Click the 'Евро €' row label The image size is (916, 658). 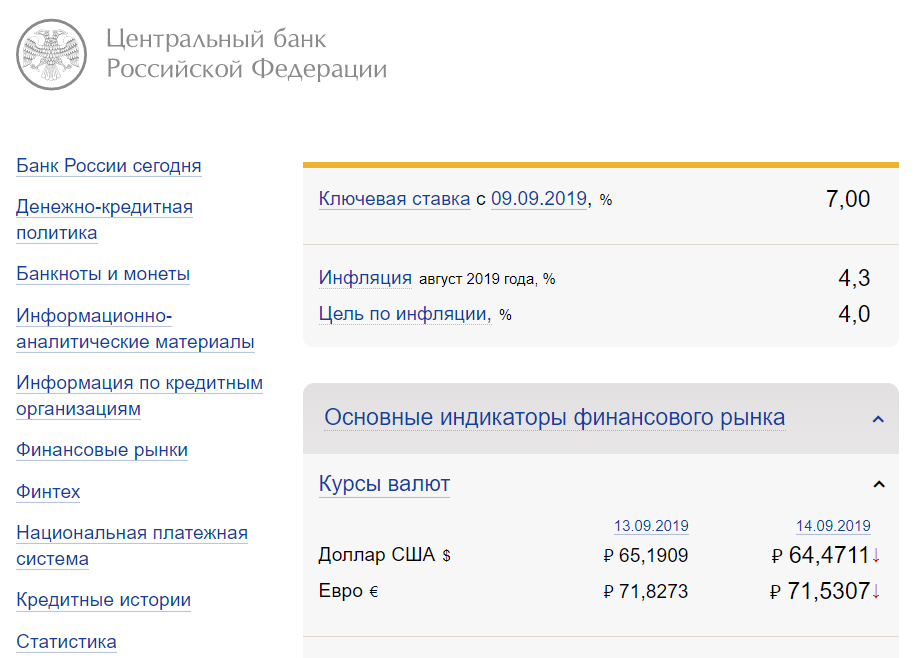click(x=348, y=591)
